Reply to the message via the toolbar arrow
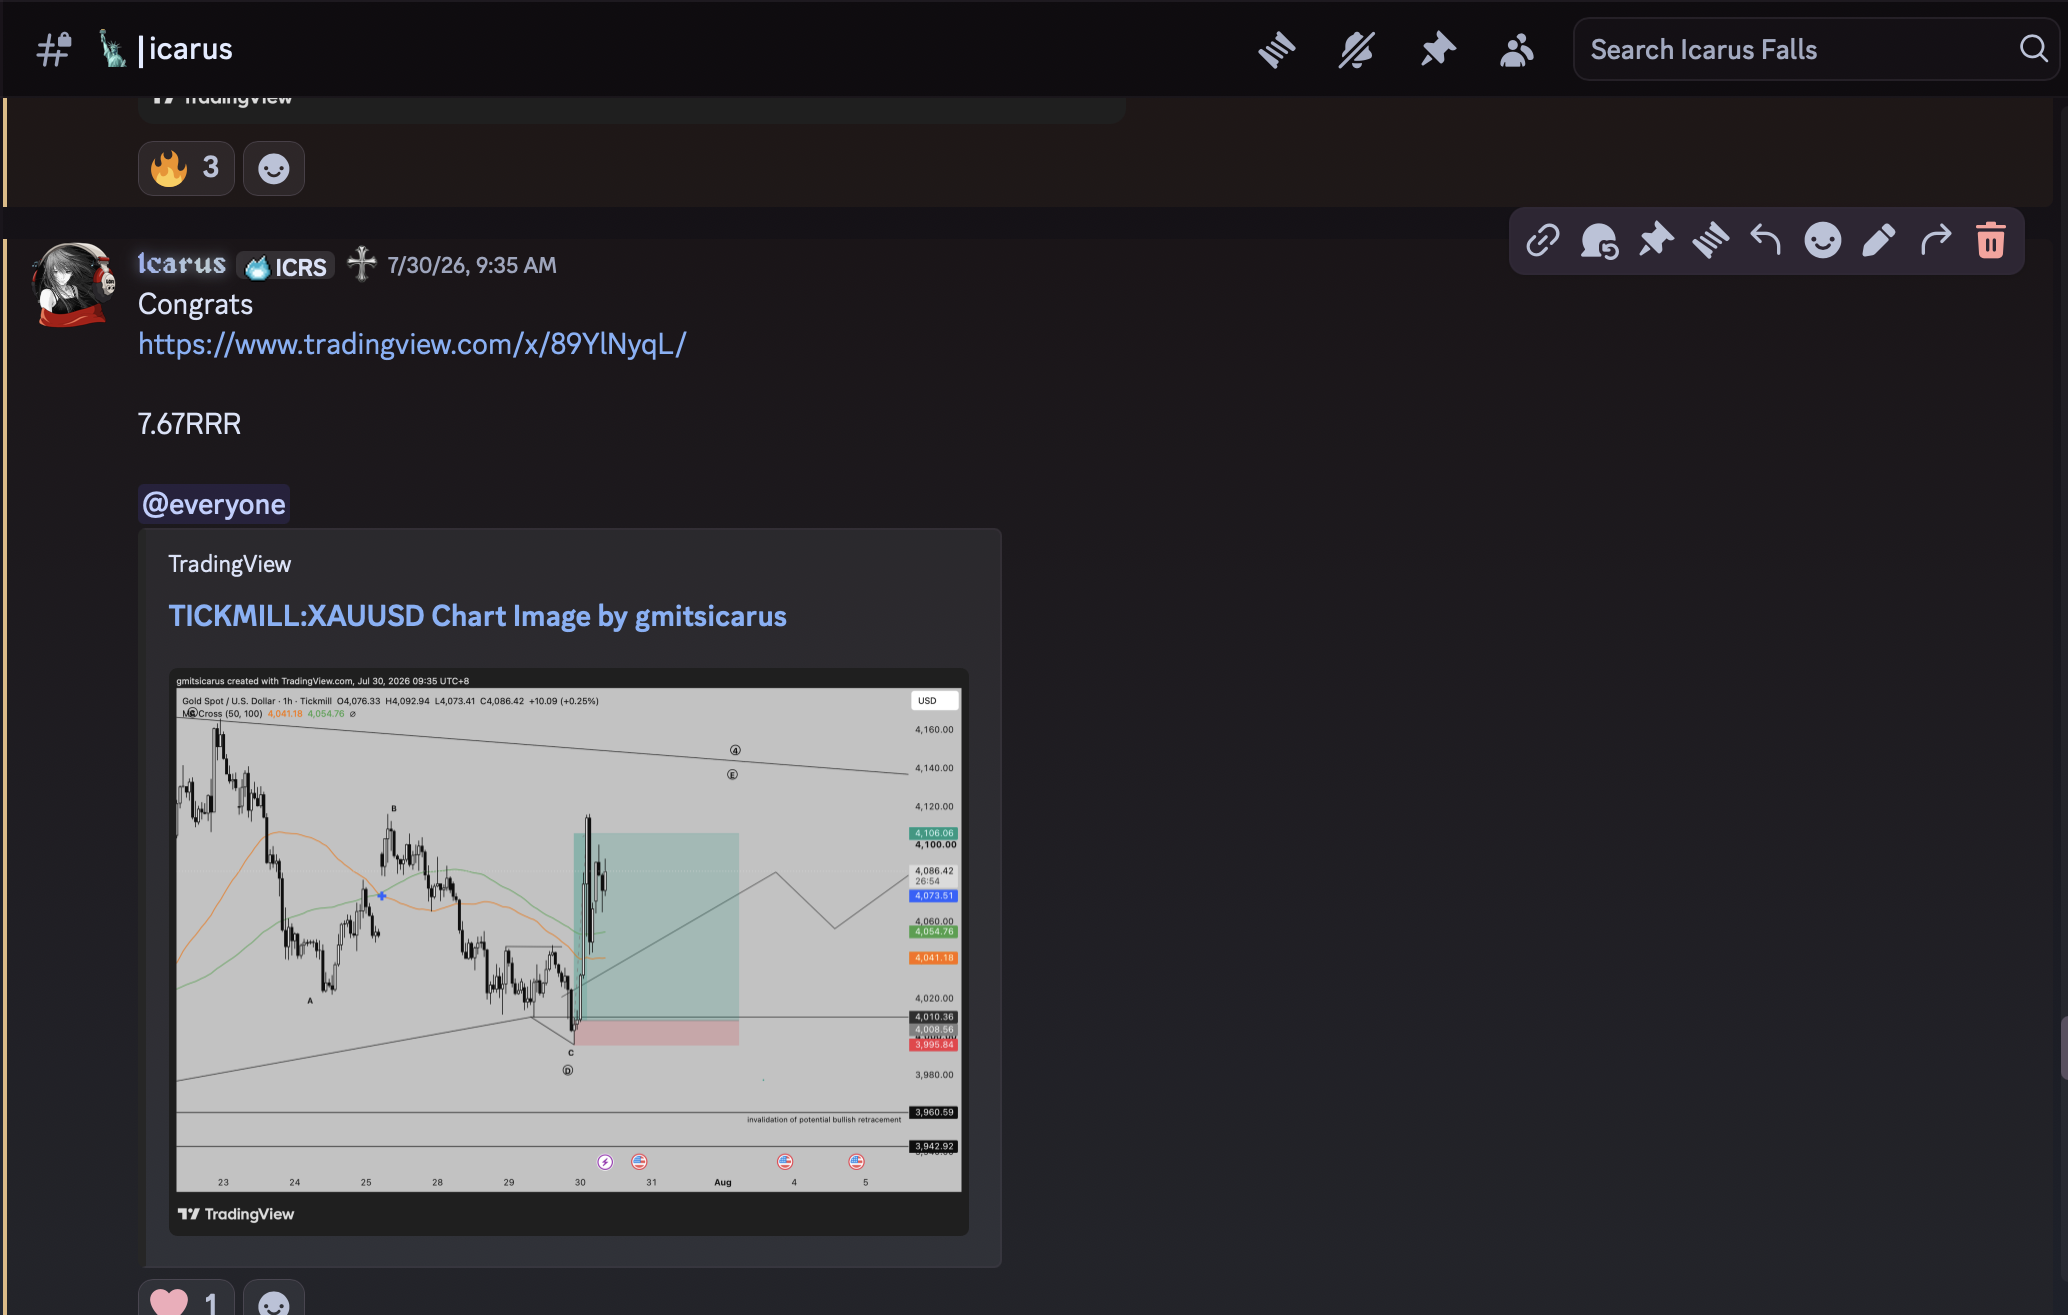The width and height of the screenshot is (2068, 1315). 1766,241
